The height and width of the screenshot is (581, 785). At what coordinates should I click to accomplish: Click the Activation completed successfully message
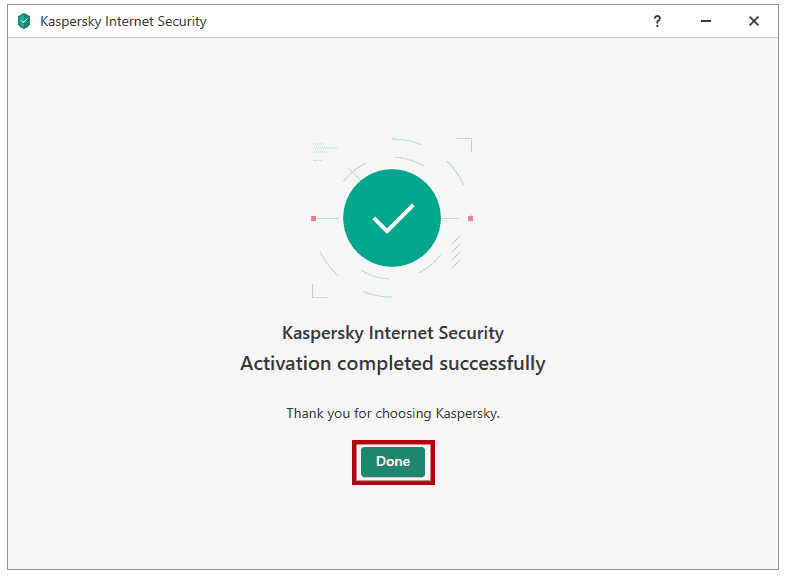392,363
